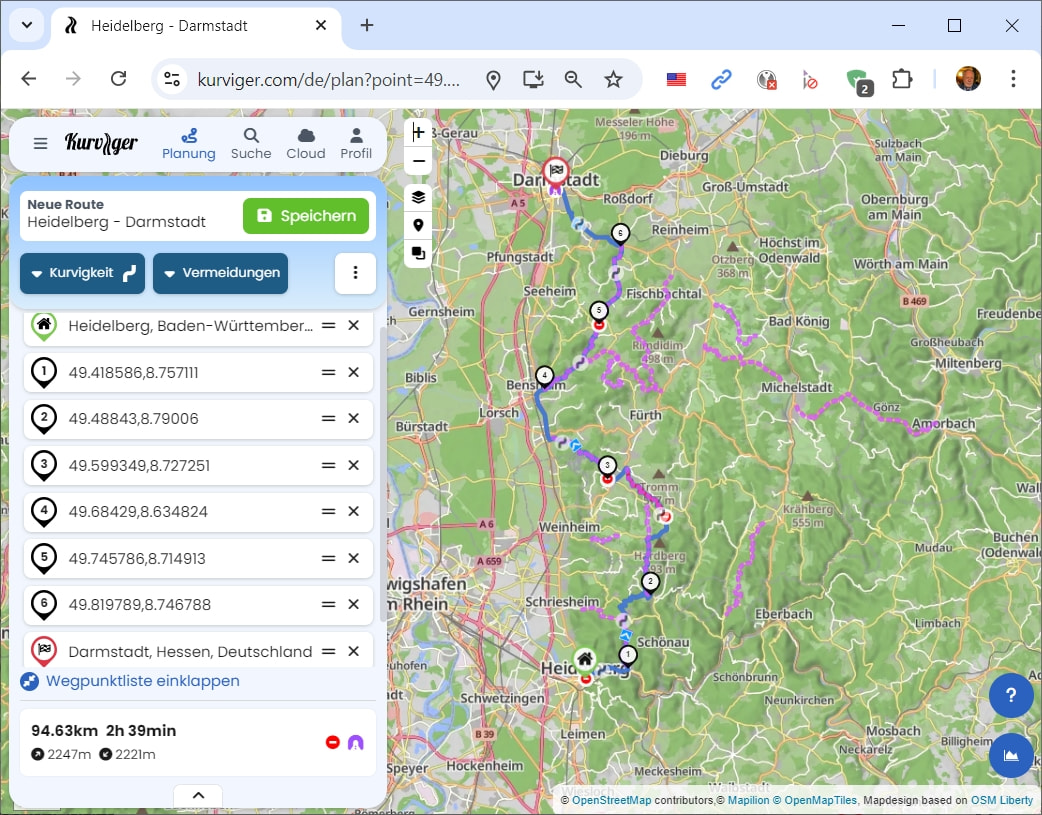Screen dimensions: 1042x815
Task: Click the map location pin button
Action: 418,225
